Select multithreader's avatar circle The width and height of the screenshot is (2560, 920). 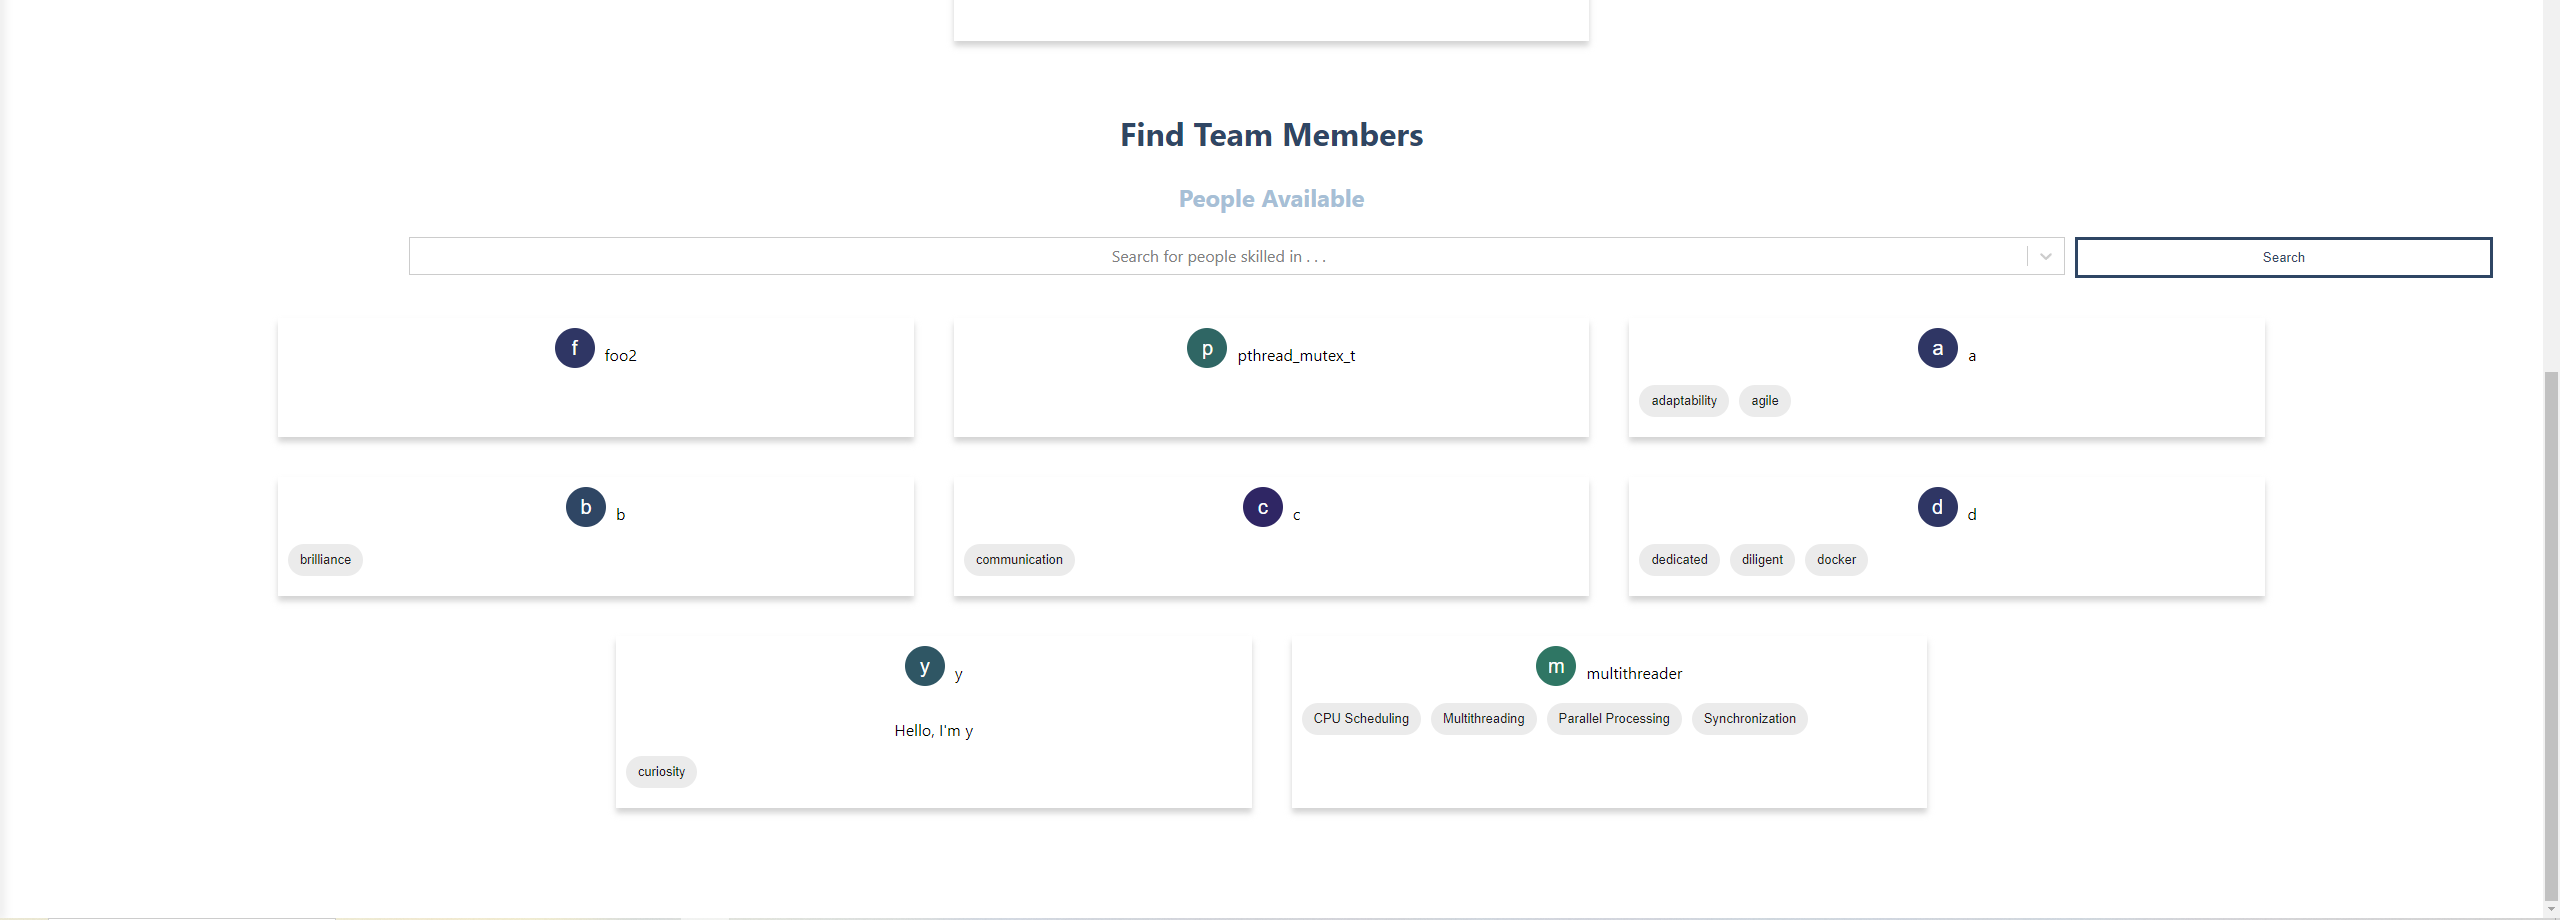pyautogui.click(x=1555, y=666)
